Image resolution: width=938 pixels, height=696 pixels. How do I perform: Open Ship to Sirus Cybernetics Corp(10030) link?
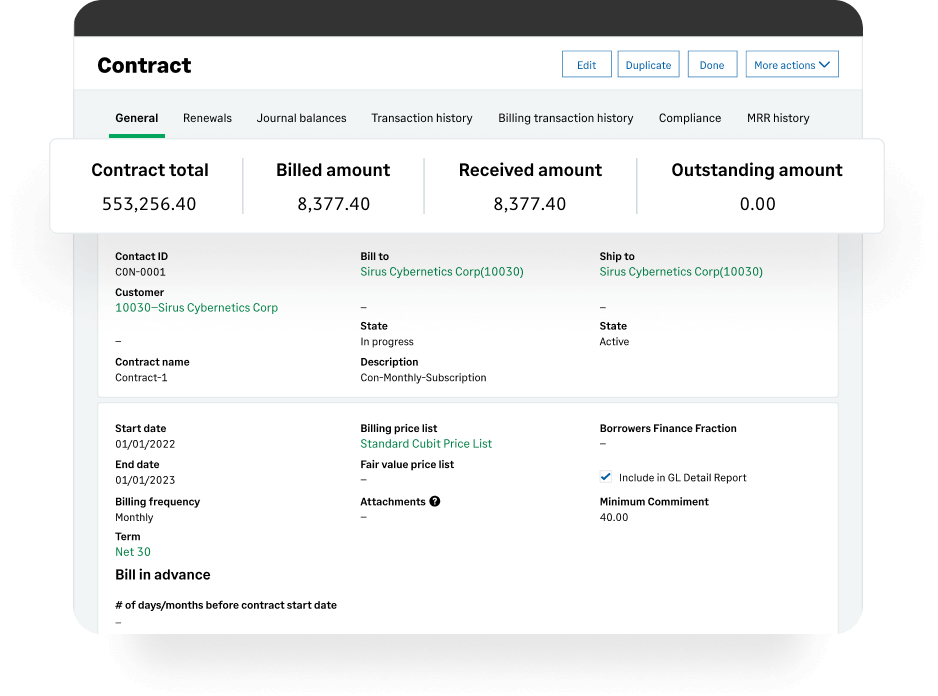681,272
